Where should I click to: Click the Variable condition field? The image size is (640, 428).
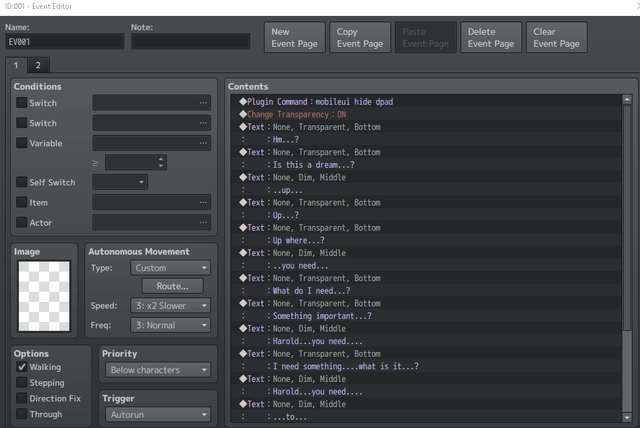(151, 143)
